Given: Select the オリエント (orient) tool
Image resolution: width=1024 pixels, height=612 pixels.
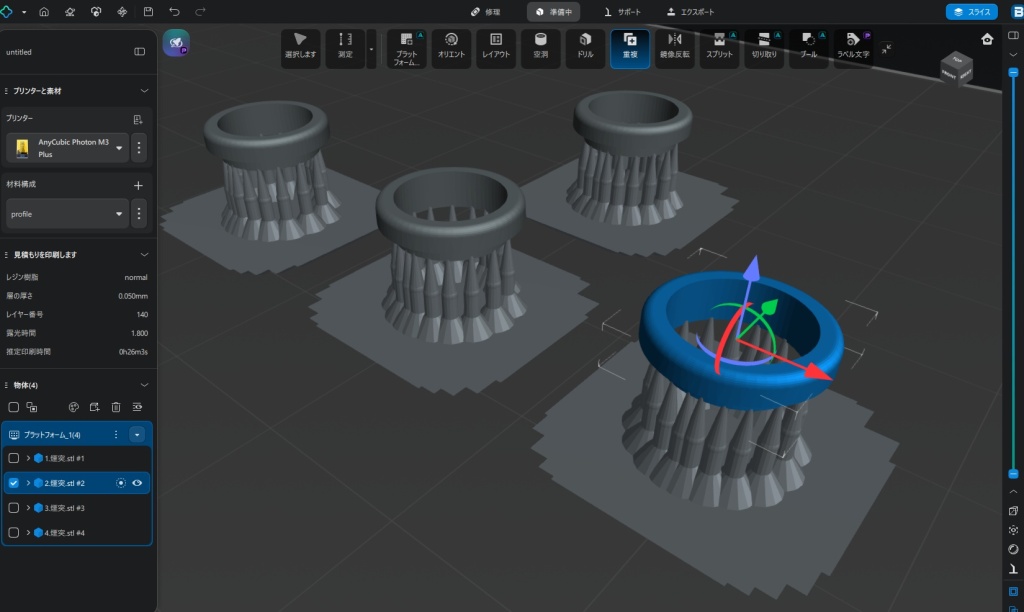Looking at the screenshot, I should (451, 47).
